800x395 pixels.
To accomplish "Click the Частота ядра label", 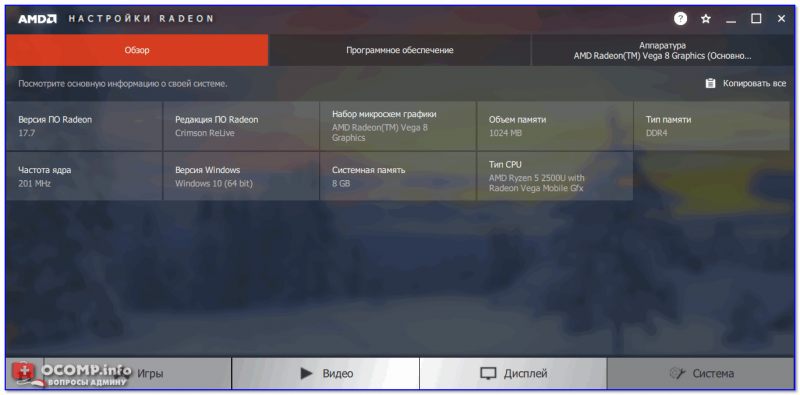I will click(x=45, y=170).
